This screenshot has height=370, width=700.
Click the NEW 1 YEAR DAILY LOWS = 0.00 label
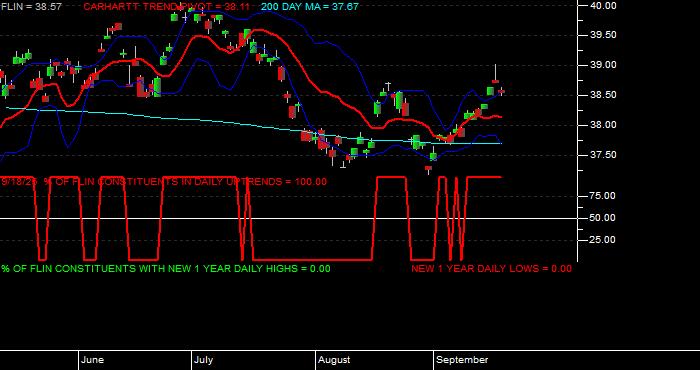point(491,269)
